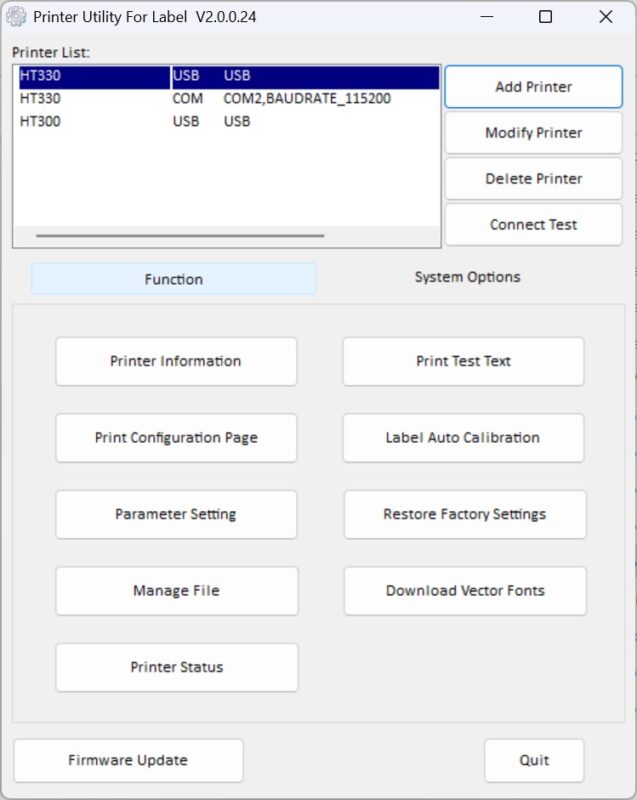Open Printer Information
Screen dimensions: 637x800
[176, 361]
